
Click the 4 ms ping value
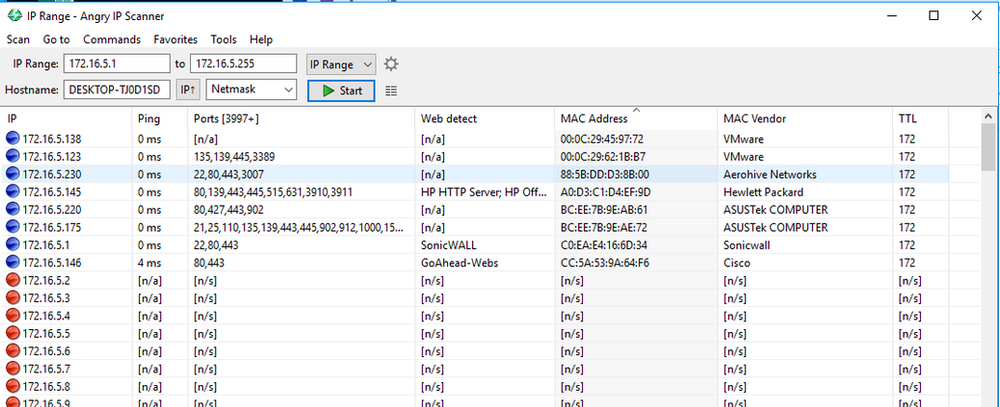point(147,262)
